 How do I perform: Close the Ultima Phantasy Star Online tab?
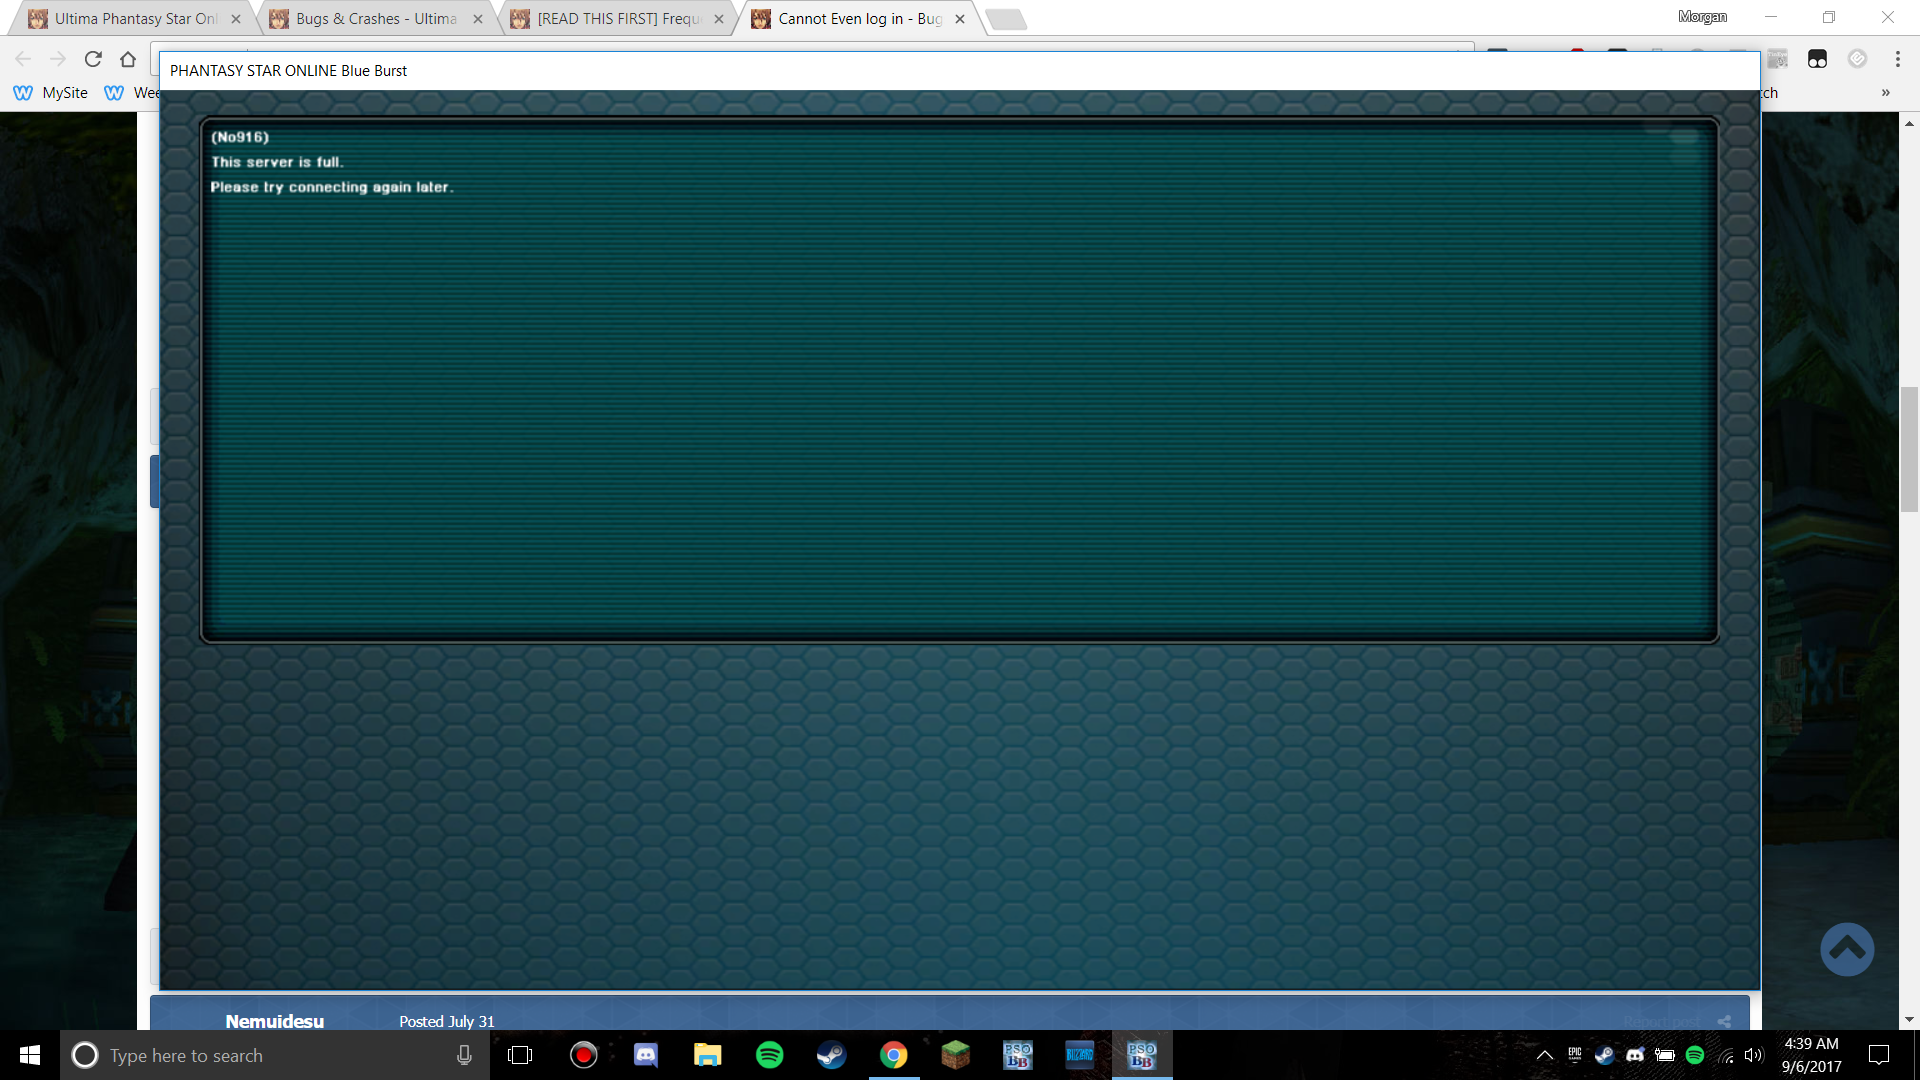pos(236,19)
